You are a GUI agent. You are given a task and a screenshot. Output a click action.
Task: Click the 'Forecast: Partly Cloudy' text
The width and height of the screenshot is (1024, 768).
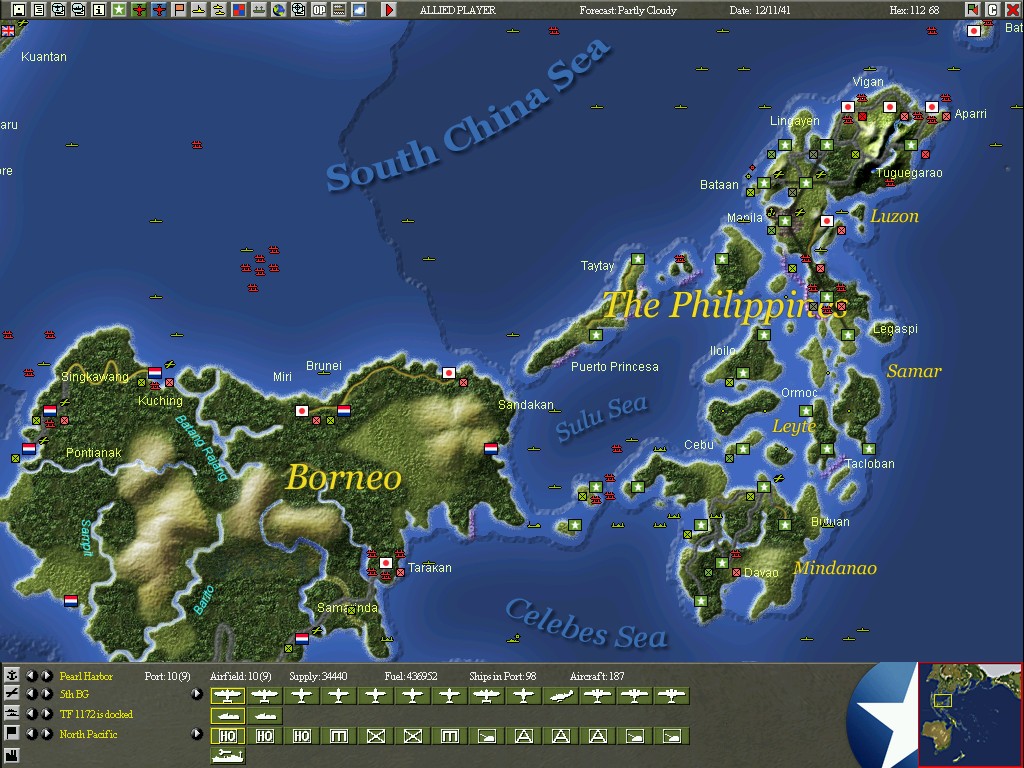(628, 10)
